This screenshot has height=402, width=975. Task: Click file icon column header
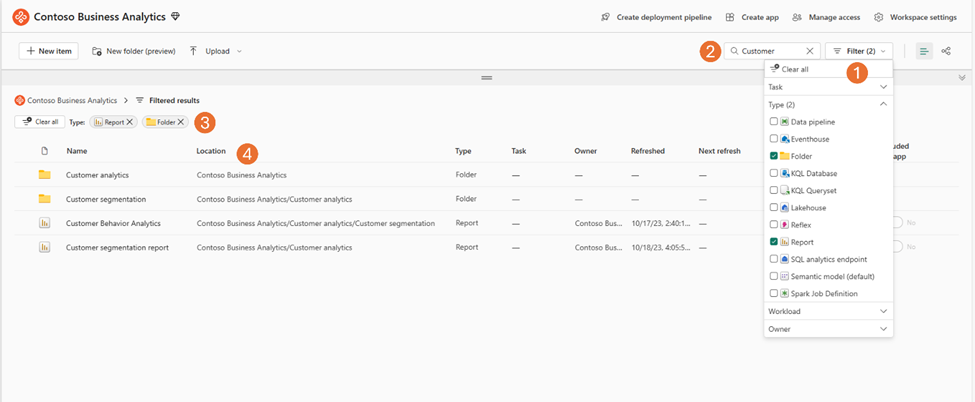44,151
